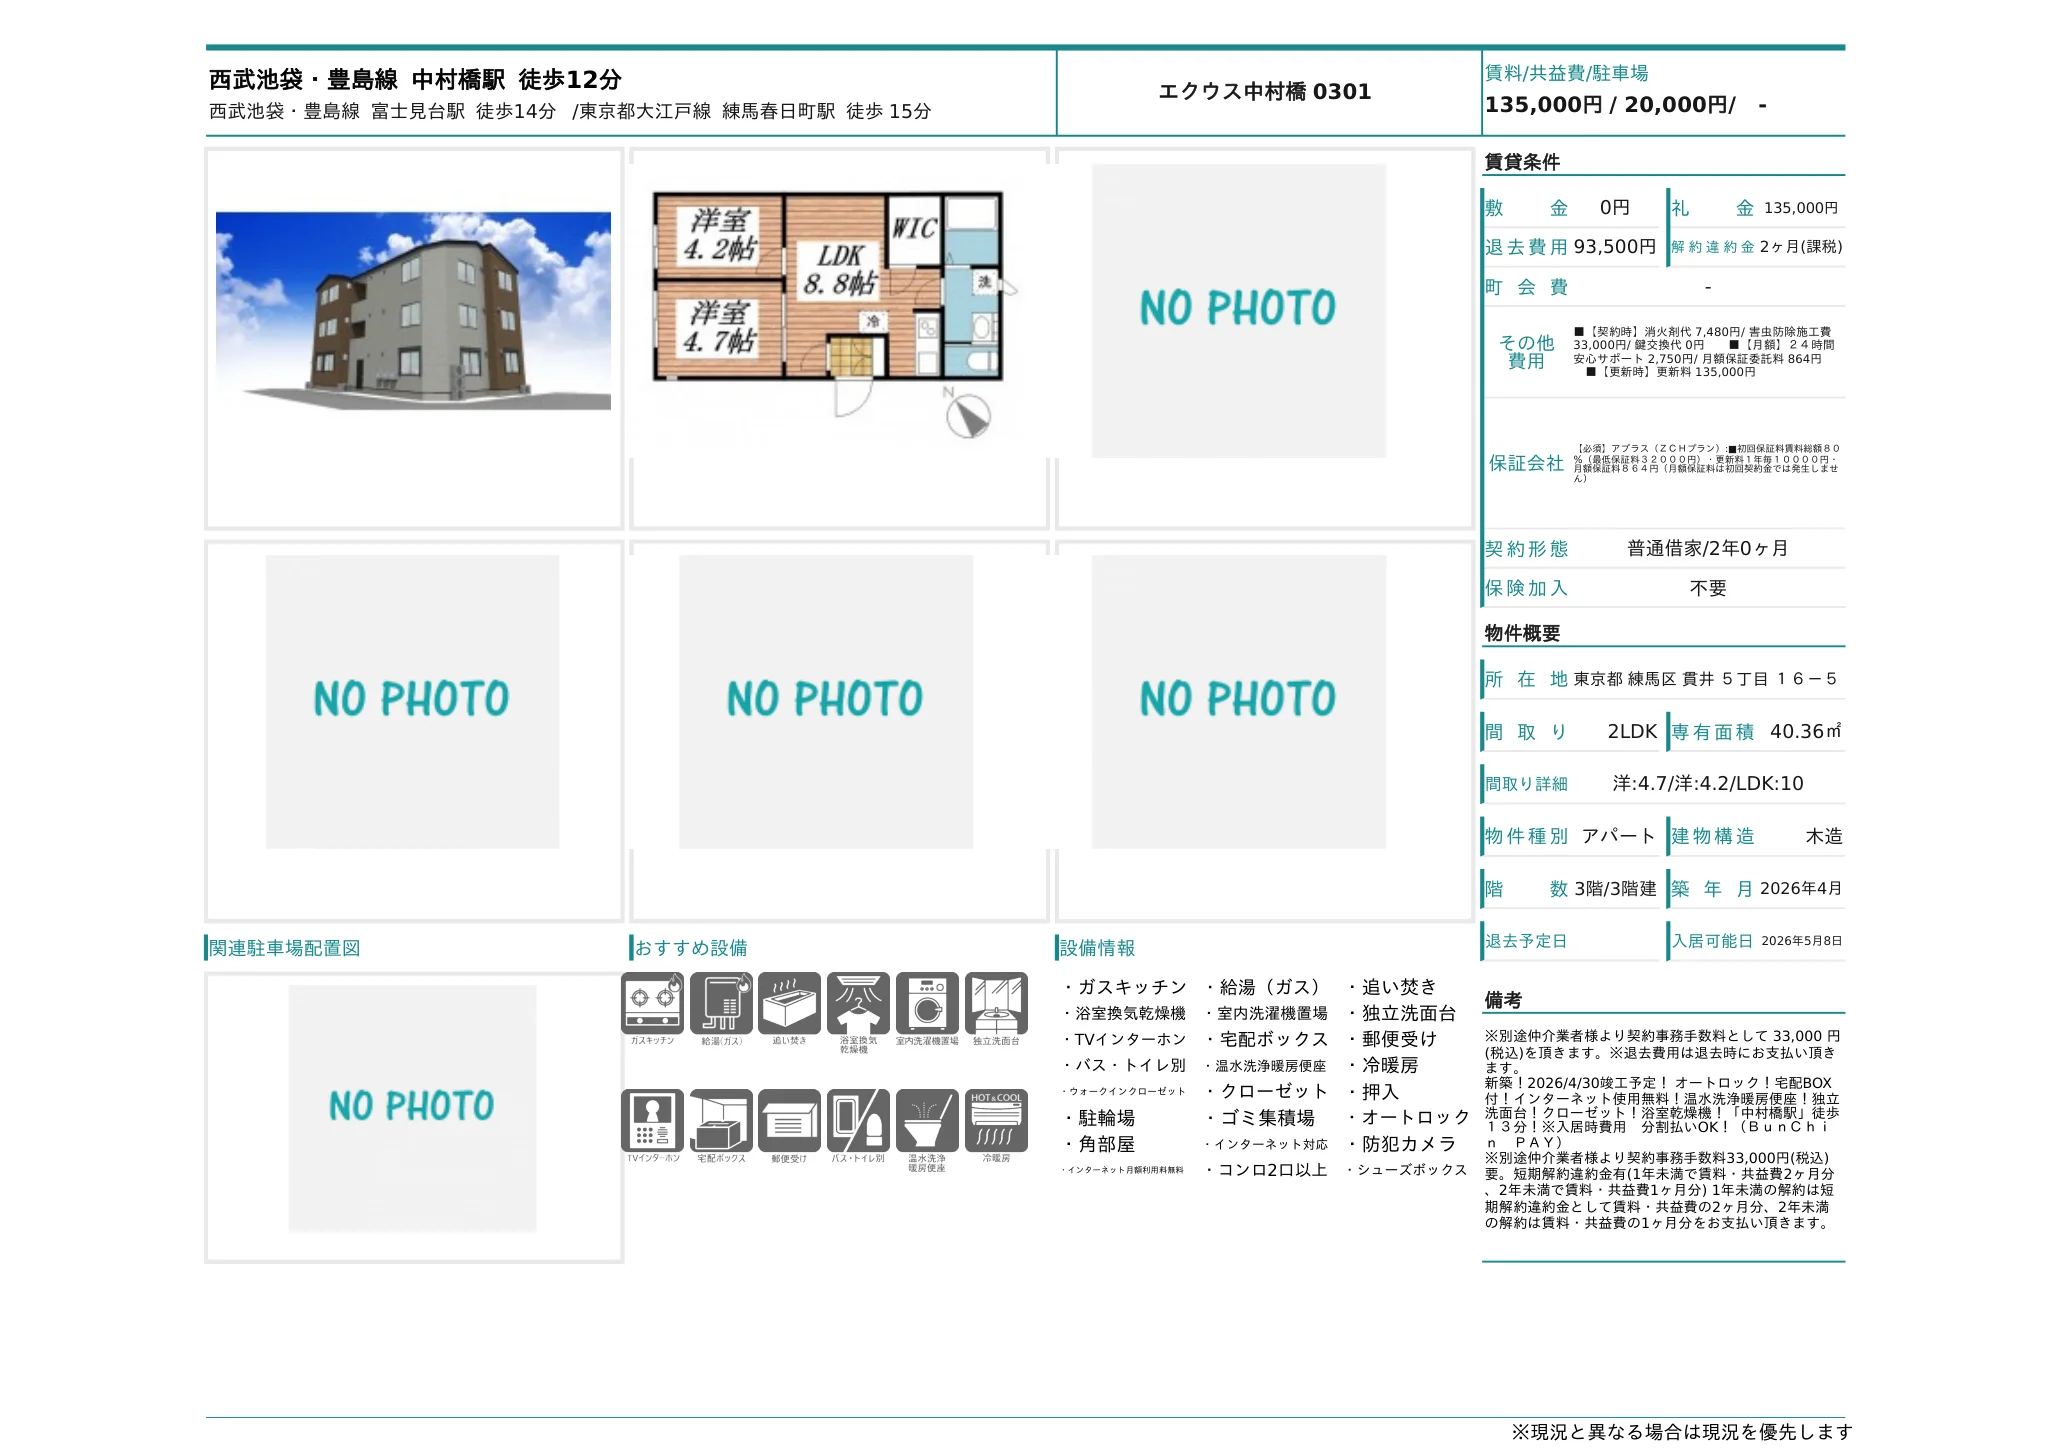Click the 町会費 label
The image size is (2056, 1453).
(1526, 287)
